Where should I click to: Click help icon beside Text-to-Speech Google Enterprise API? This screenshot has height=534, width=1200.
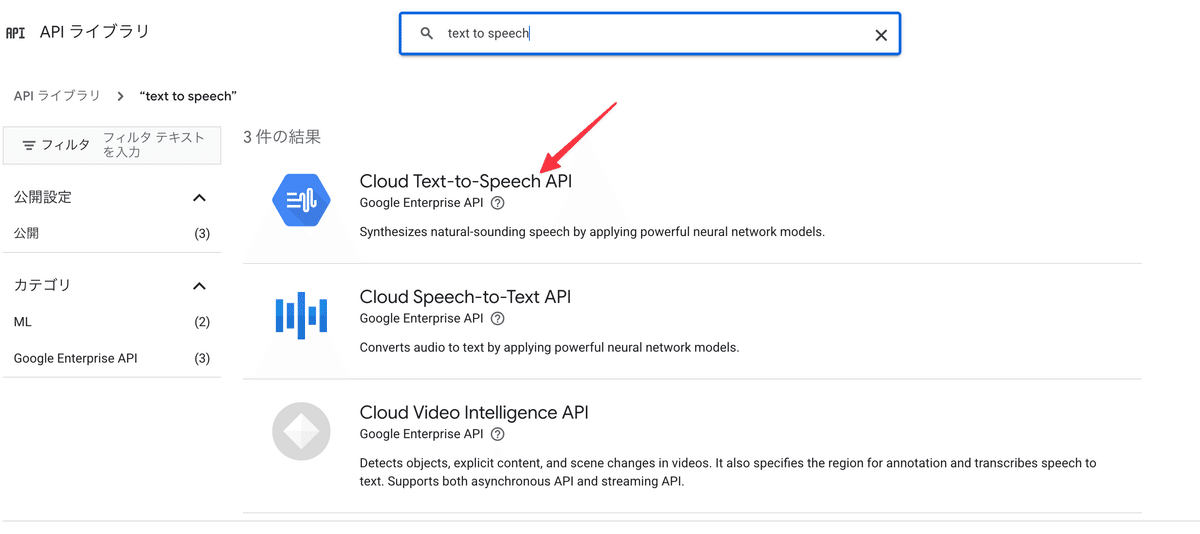click(498, 203)
